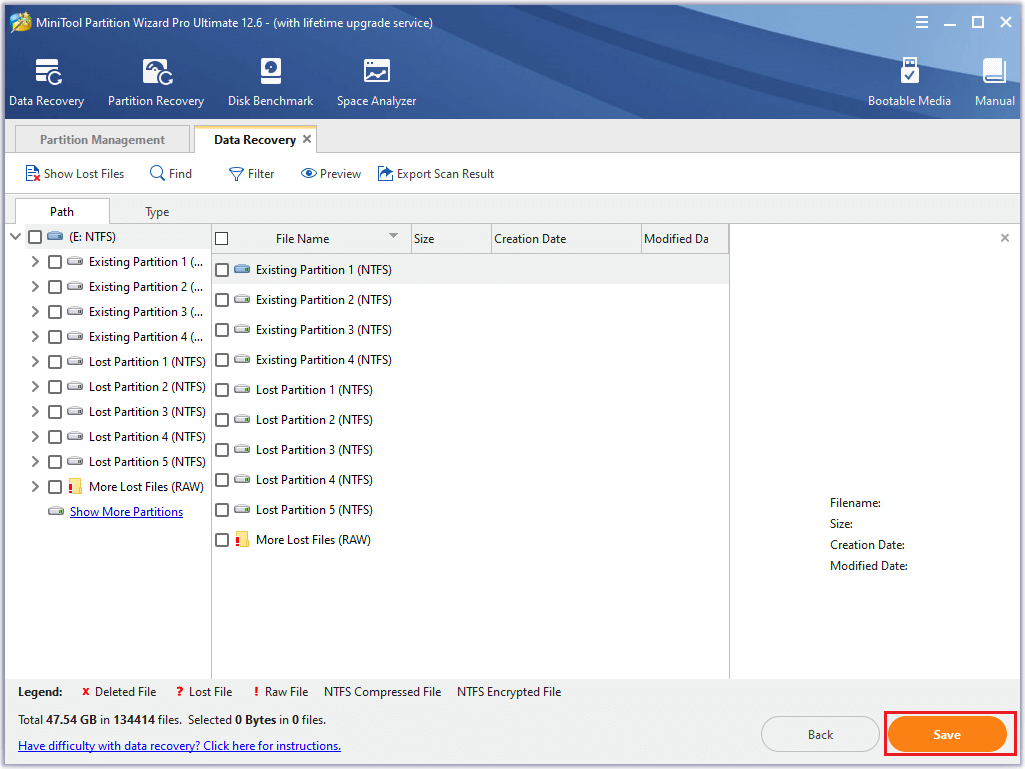This screenshot has width=1025, height=769.
Task: Tick Lost Partition 5 checkbox in file list
Action: tap(222, 509)
